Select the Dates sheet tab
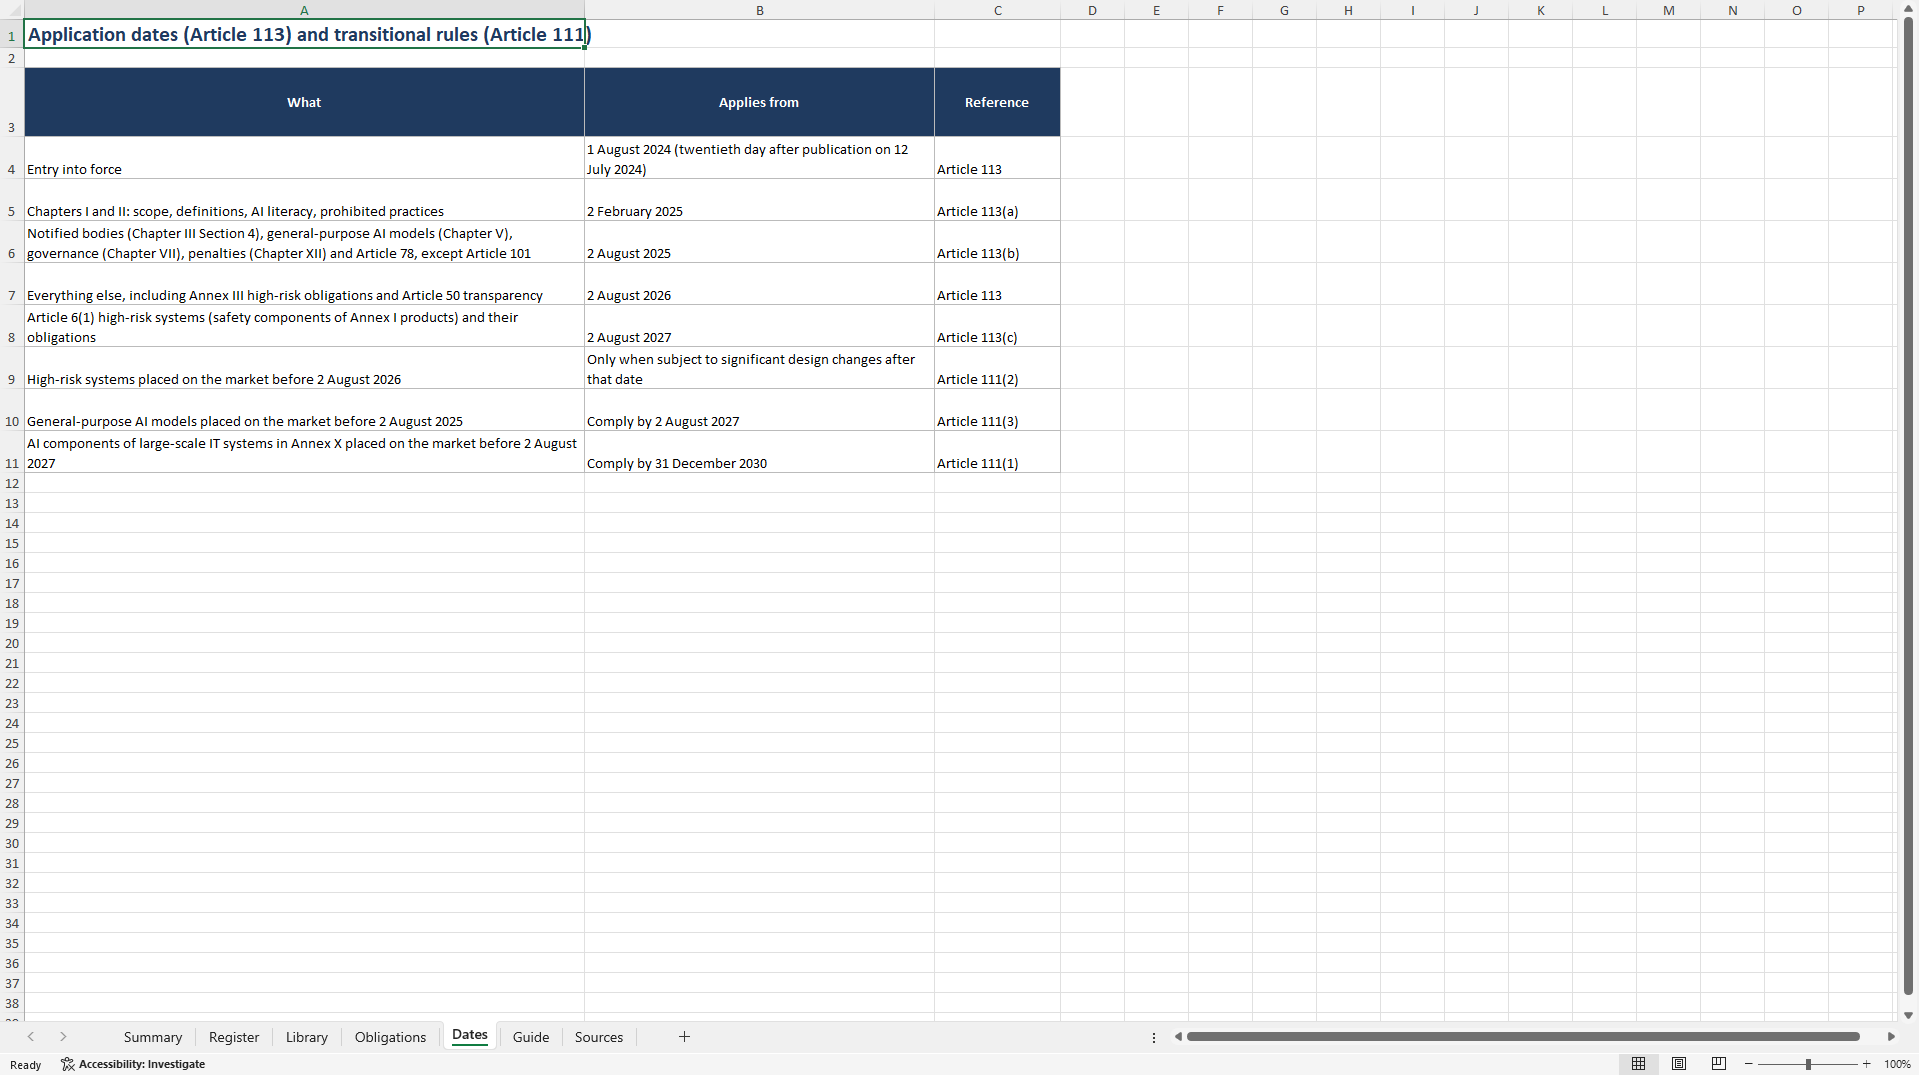Image resolution: width=1919 pixels, height=1075 pixels. (470, 1036)
